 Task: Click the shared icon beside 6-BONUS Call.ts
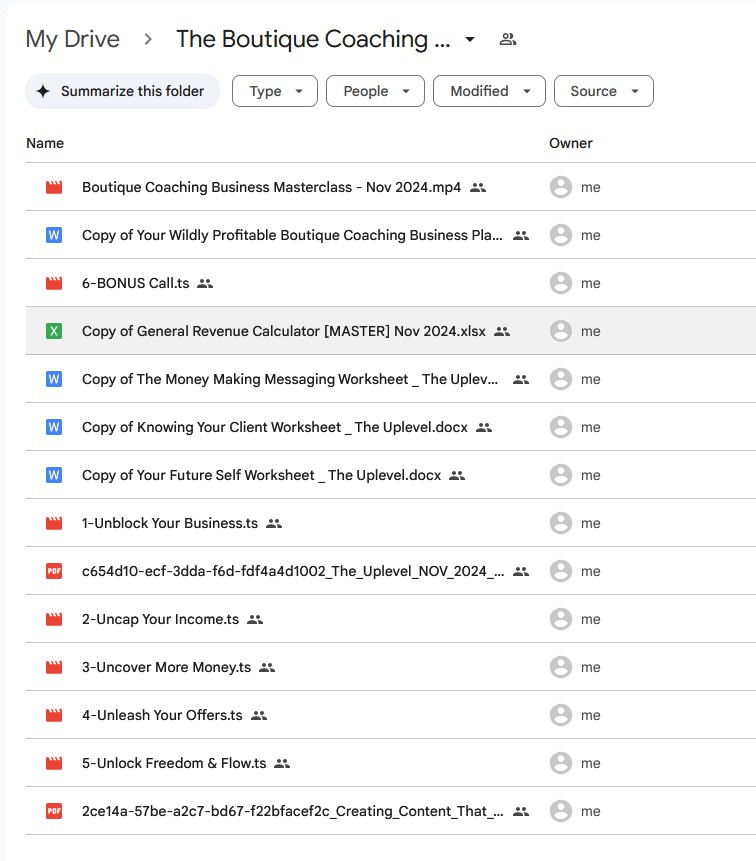205,283
